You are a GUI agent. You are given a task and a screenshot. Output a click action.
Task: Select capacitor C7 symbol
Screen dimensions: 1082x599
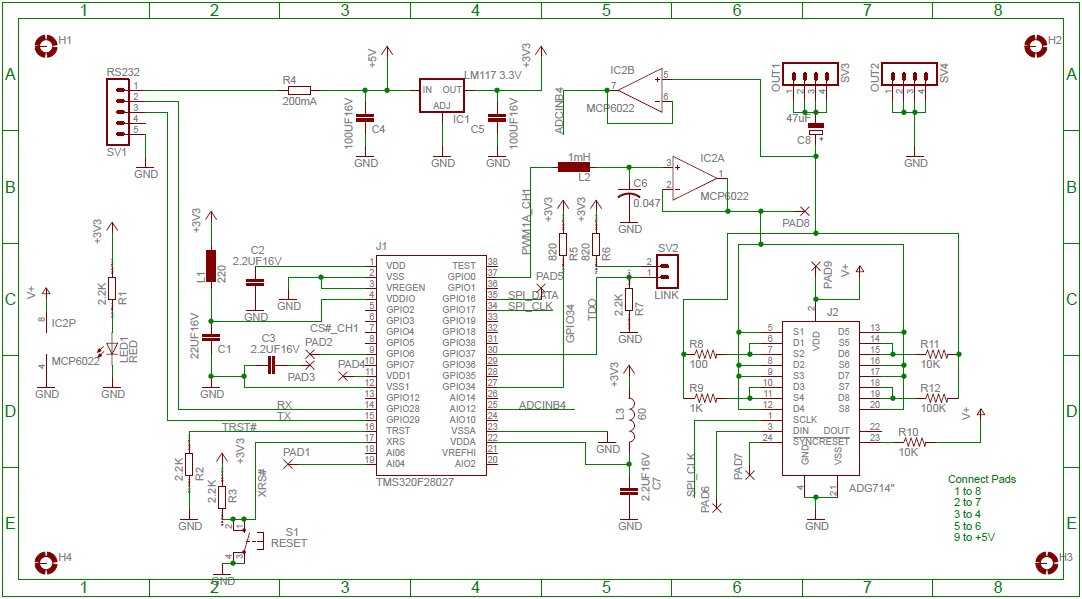click(x=628, y=492)
